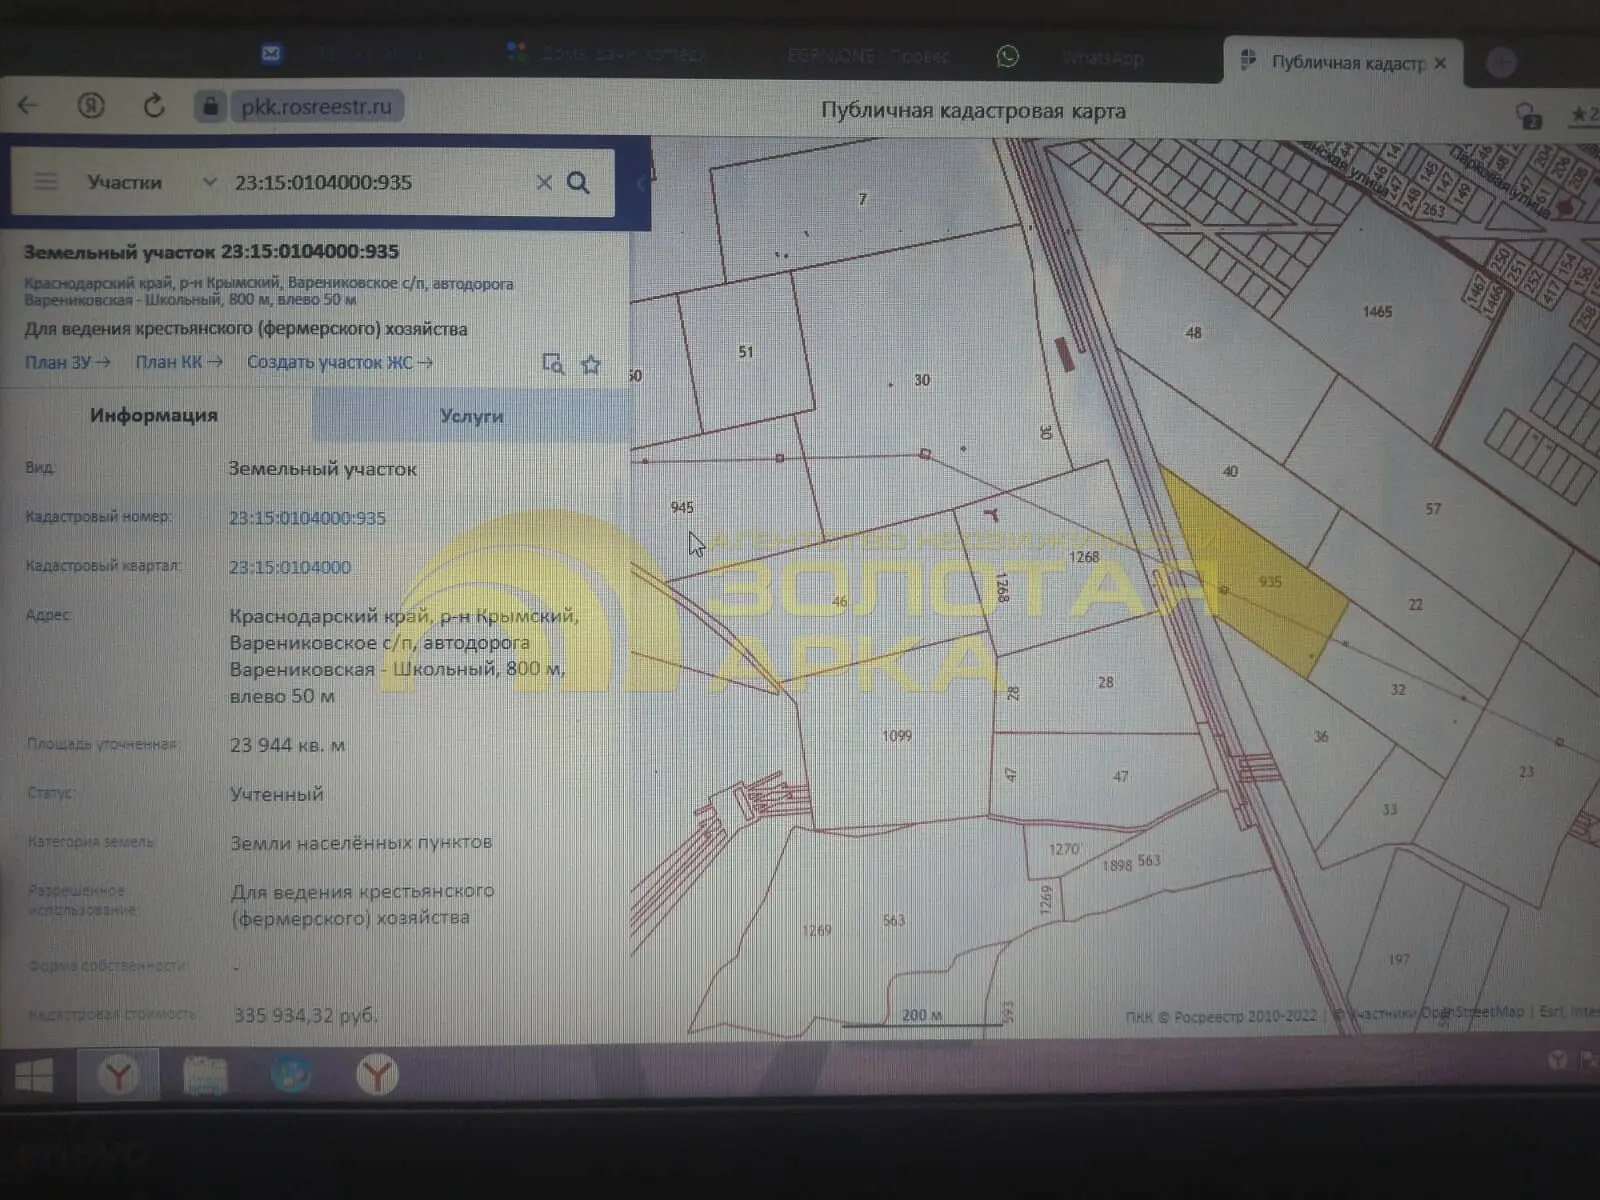Close the Публичная кадастровая карта browser tab

point(1440,63)
